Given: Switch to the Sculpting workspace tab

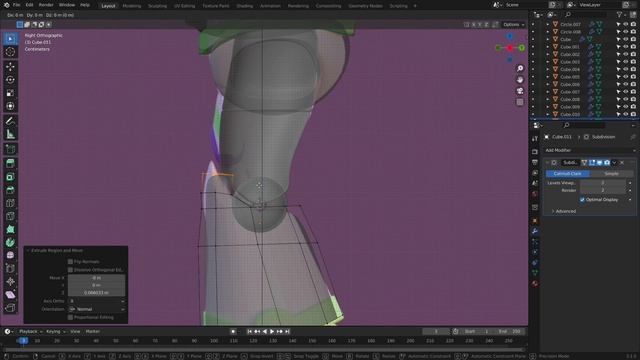Looking at the screenshot, I should tap(157, 6).
